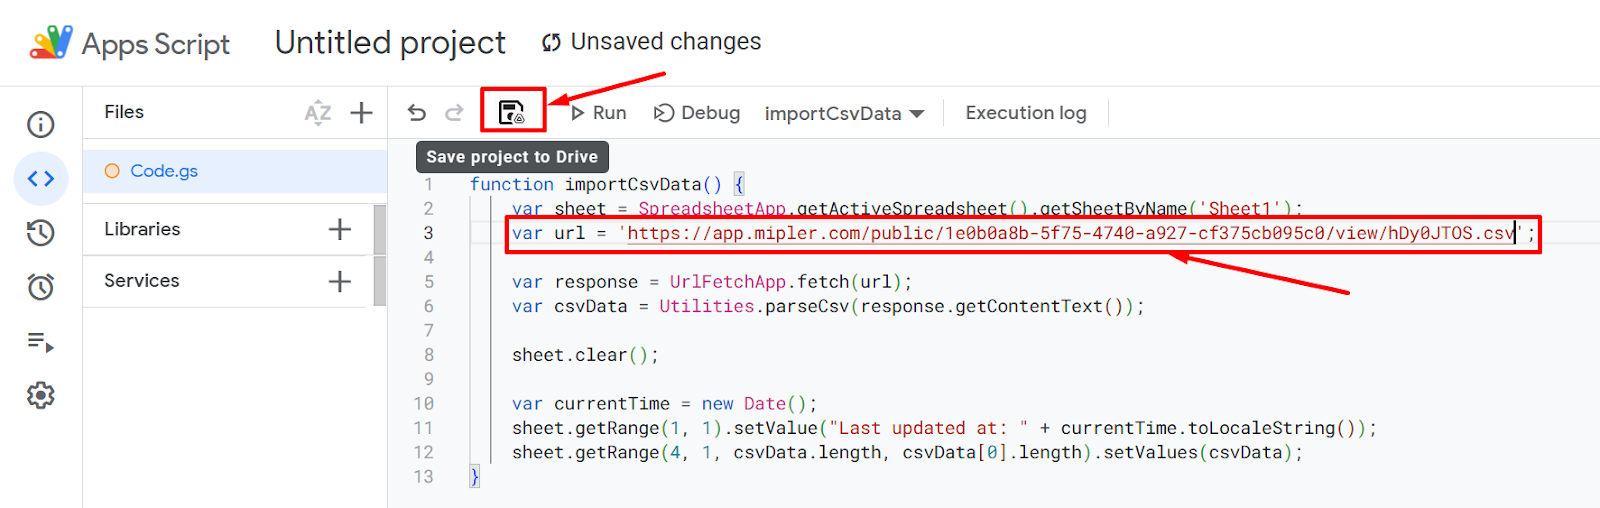Click the Debug button
Screen dimensions: 1600x508
coord(697,113)
